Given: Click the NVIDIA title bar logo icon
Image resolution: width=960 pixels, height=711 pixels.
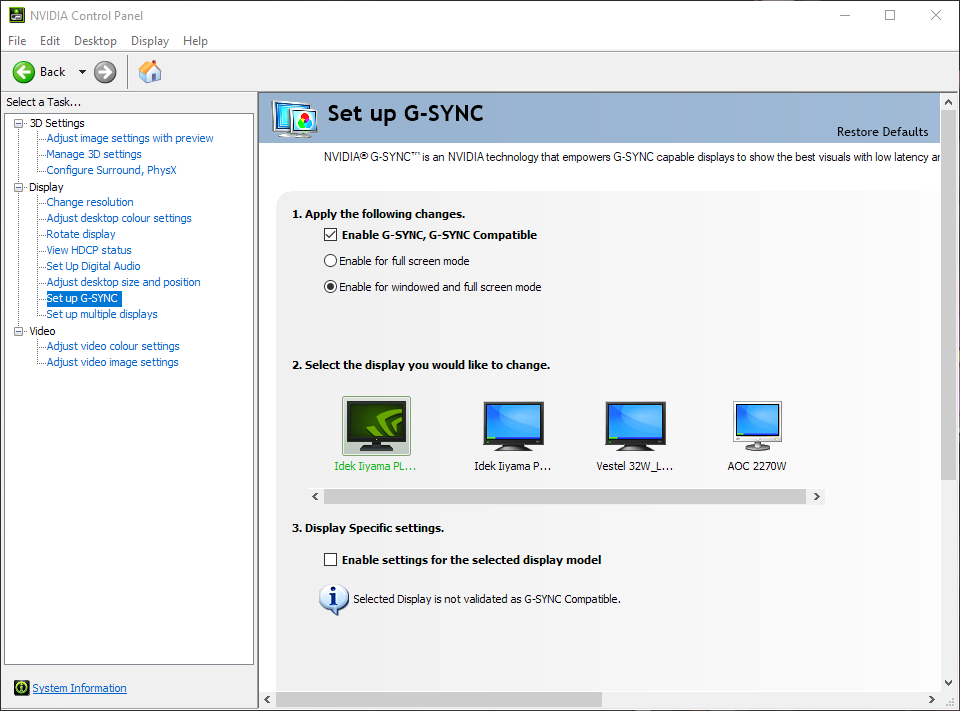Looking at the screenshot, I should click(x=17, y=15).
